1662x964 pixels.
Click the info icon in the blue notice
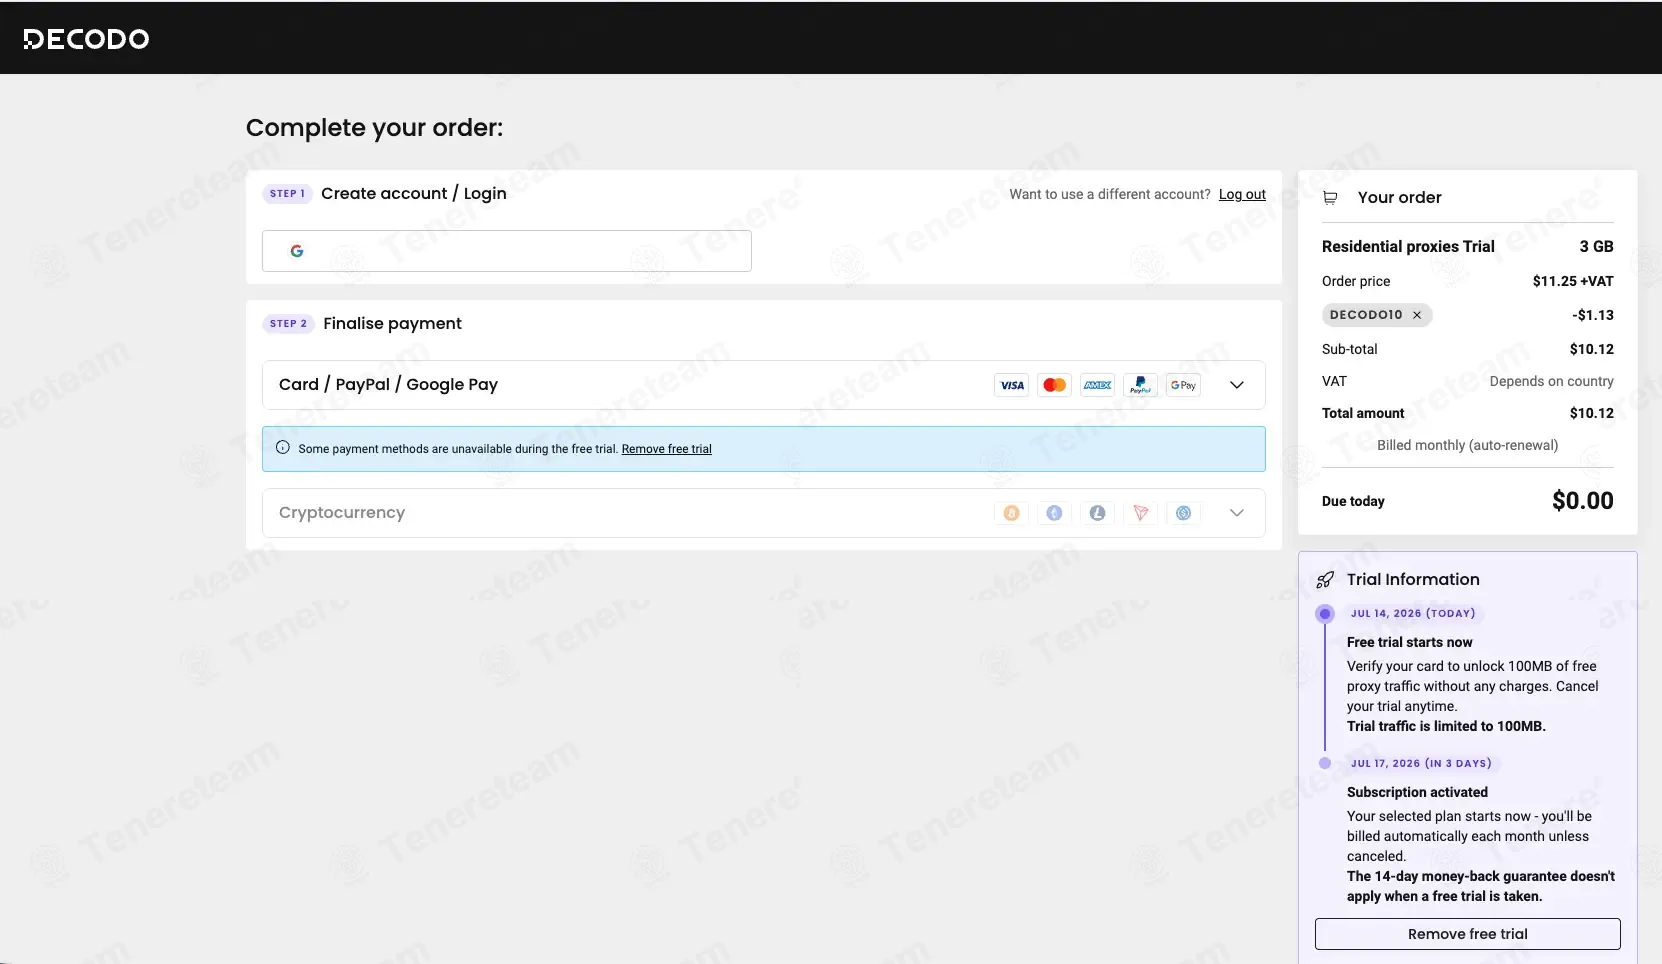[283, 448]
